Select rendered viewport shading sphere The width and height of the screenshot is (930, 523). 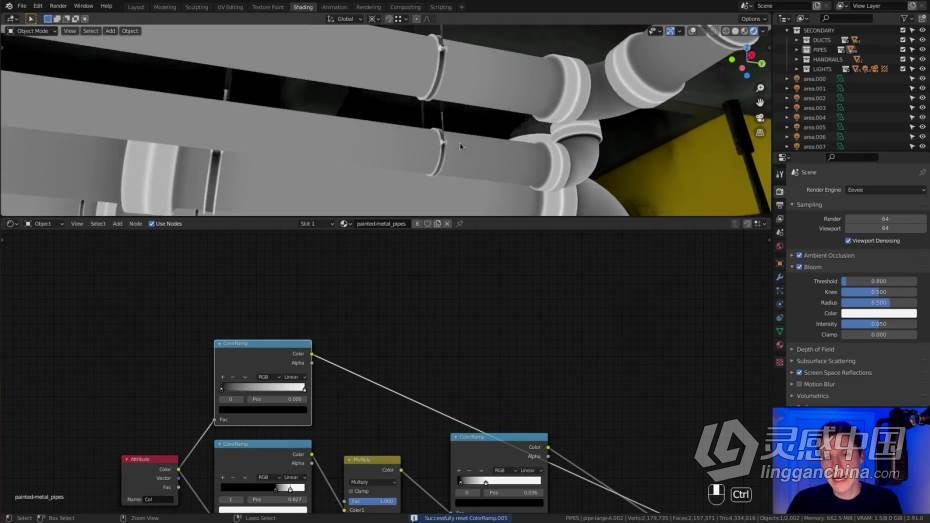pos(754,31)
